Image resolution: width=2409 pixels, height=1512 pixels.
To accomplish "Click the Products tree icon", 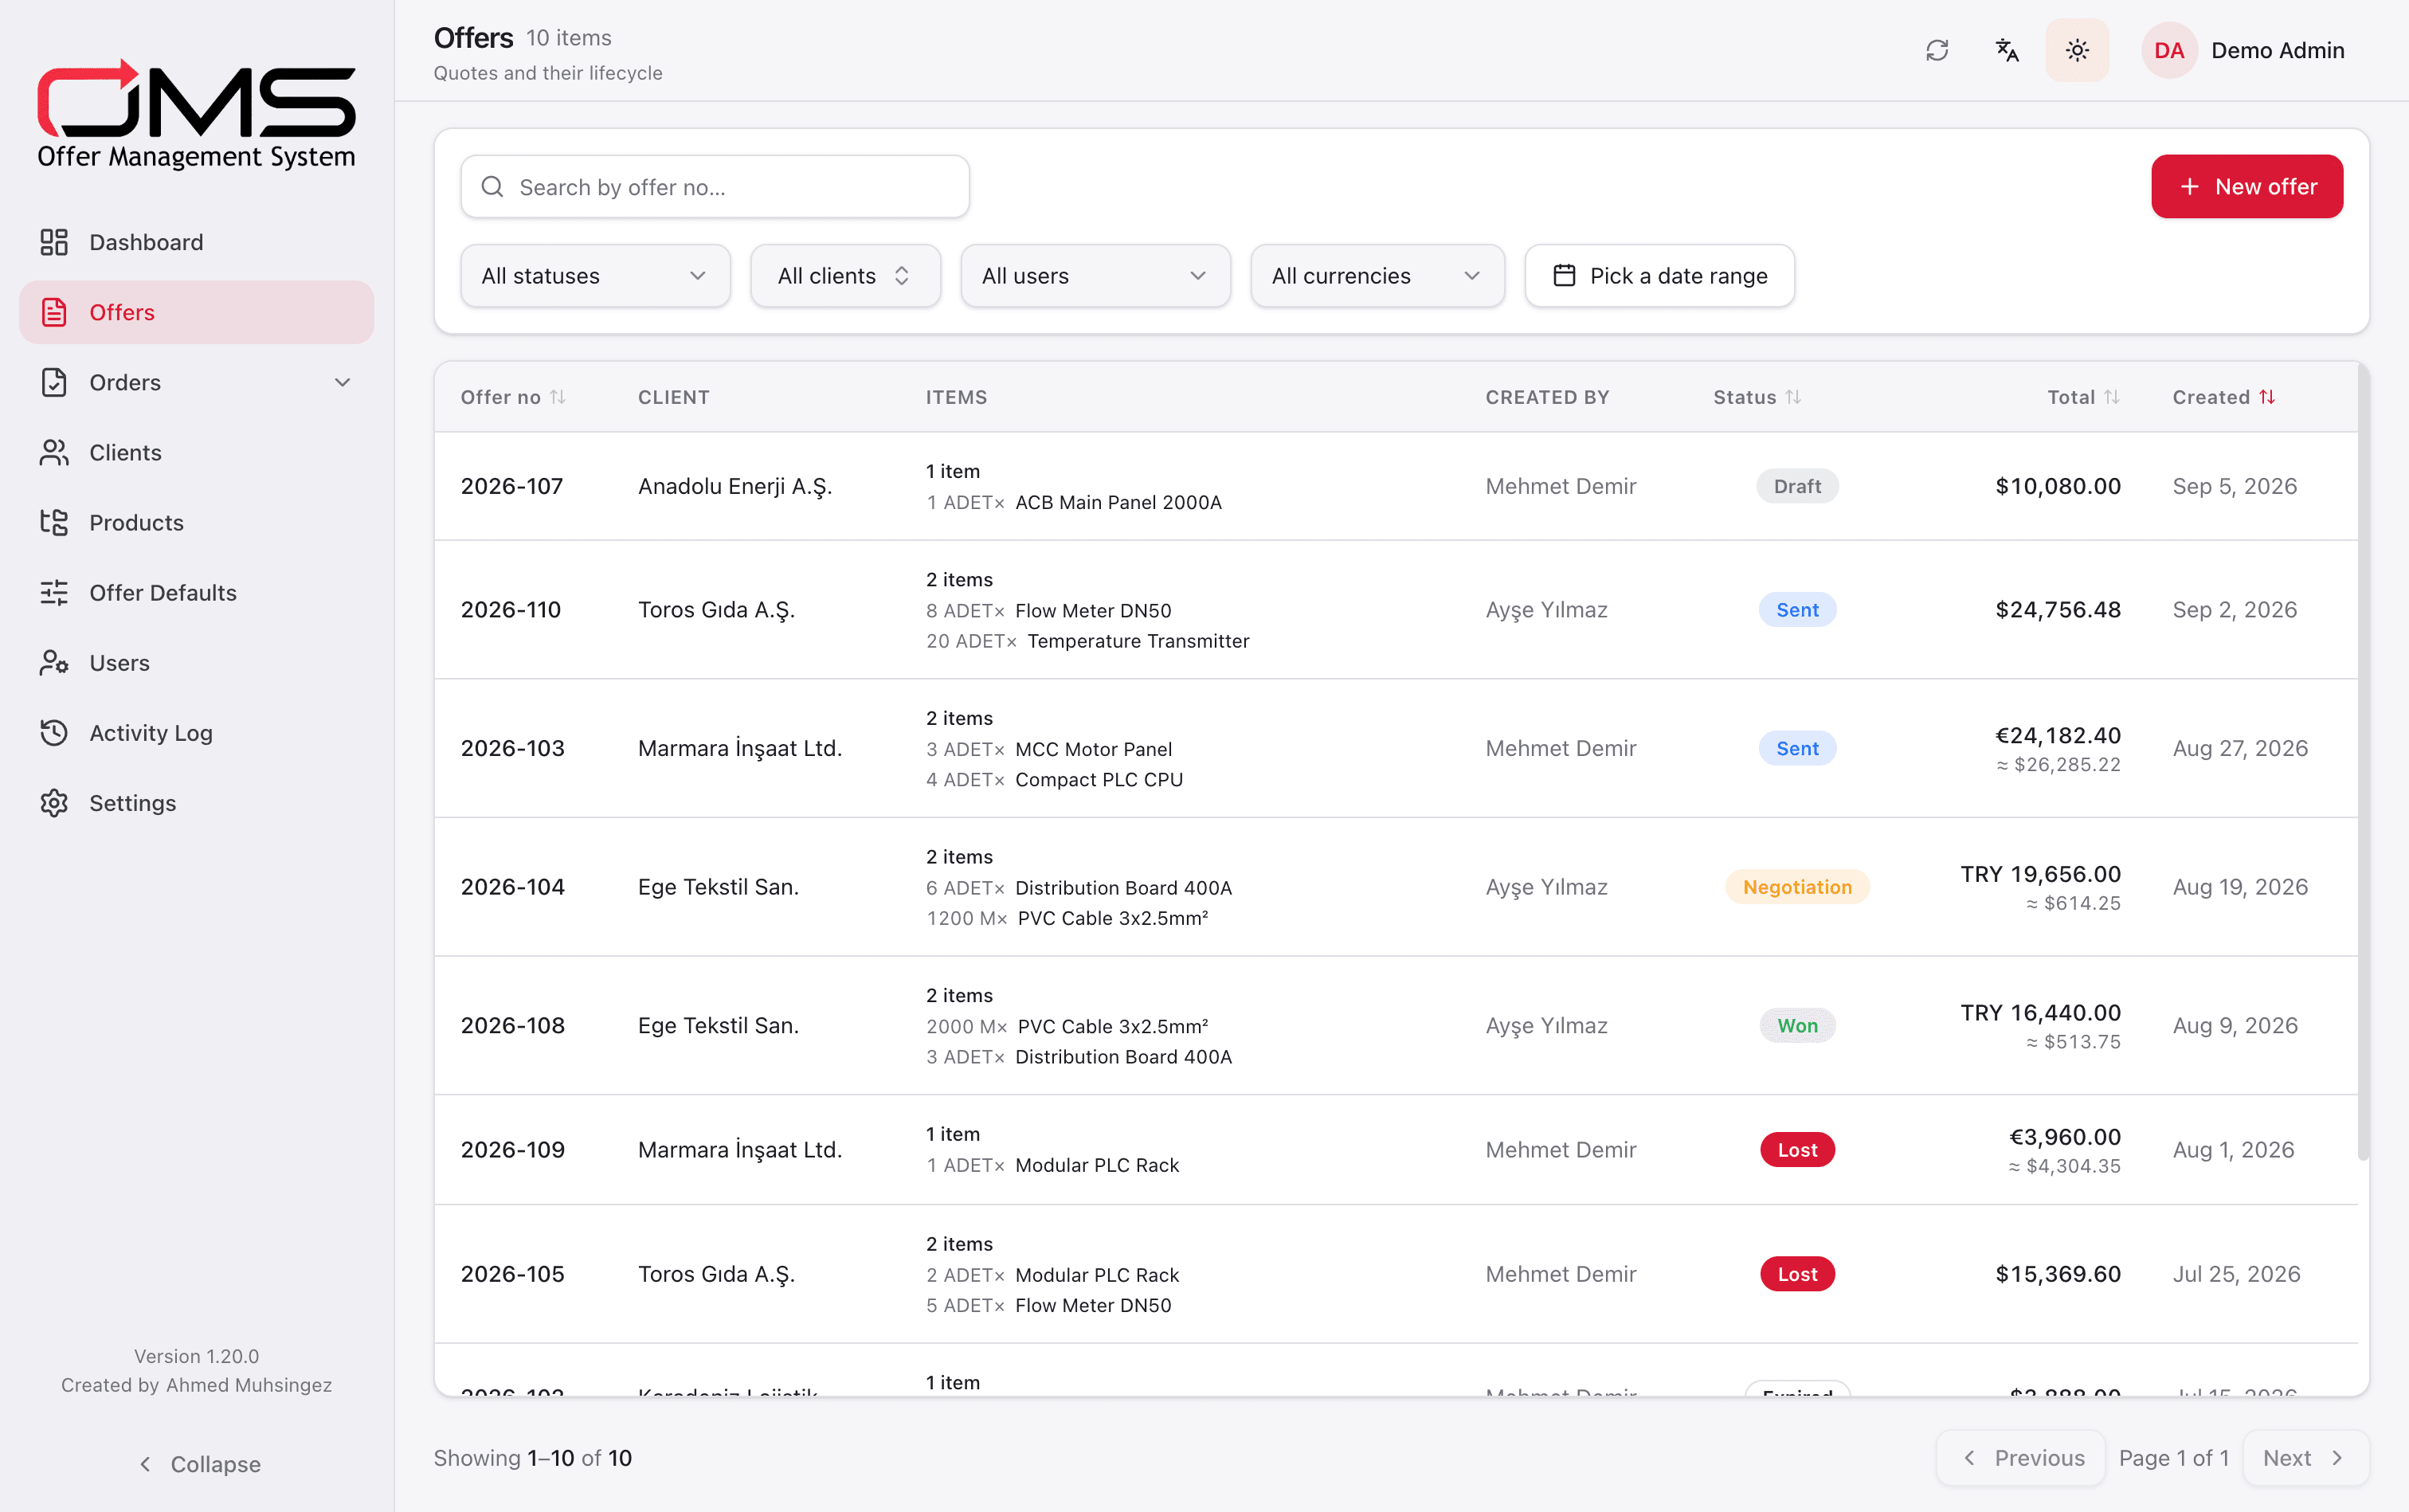I will click(x=54, y=522).
